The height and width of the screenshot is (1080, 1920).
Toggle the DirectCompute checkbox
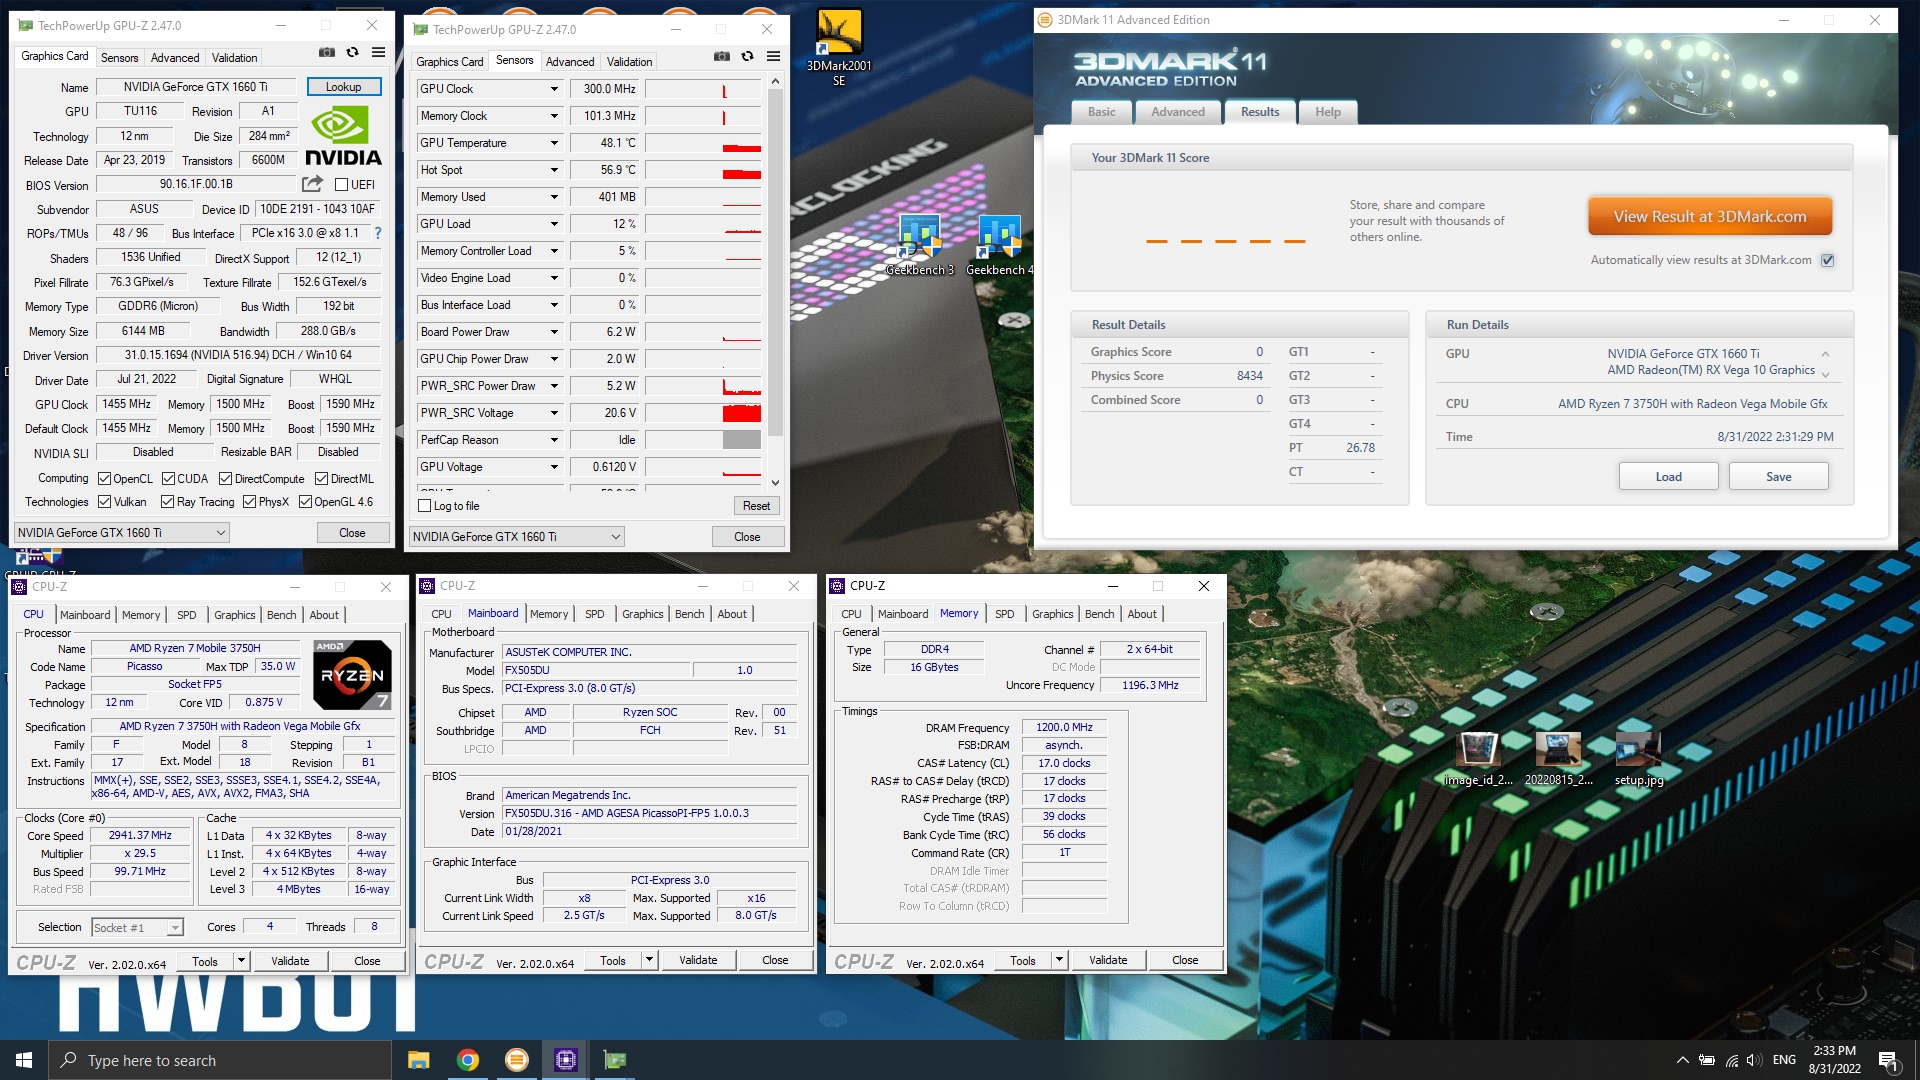(225, 479)
